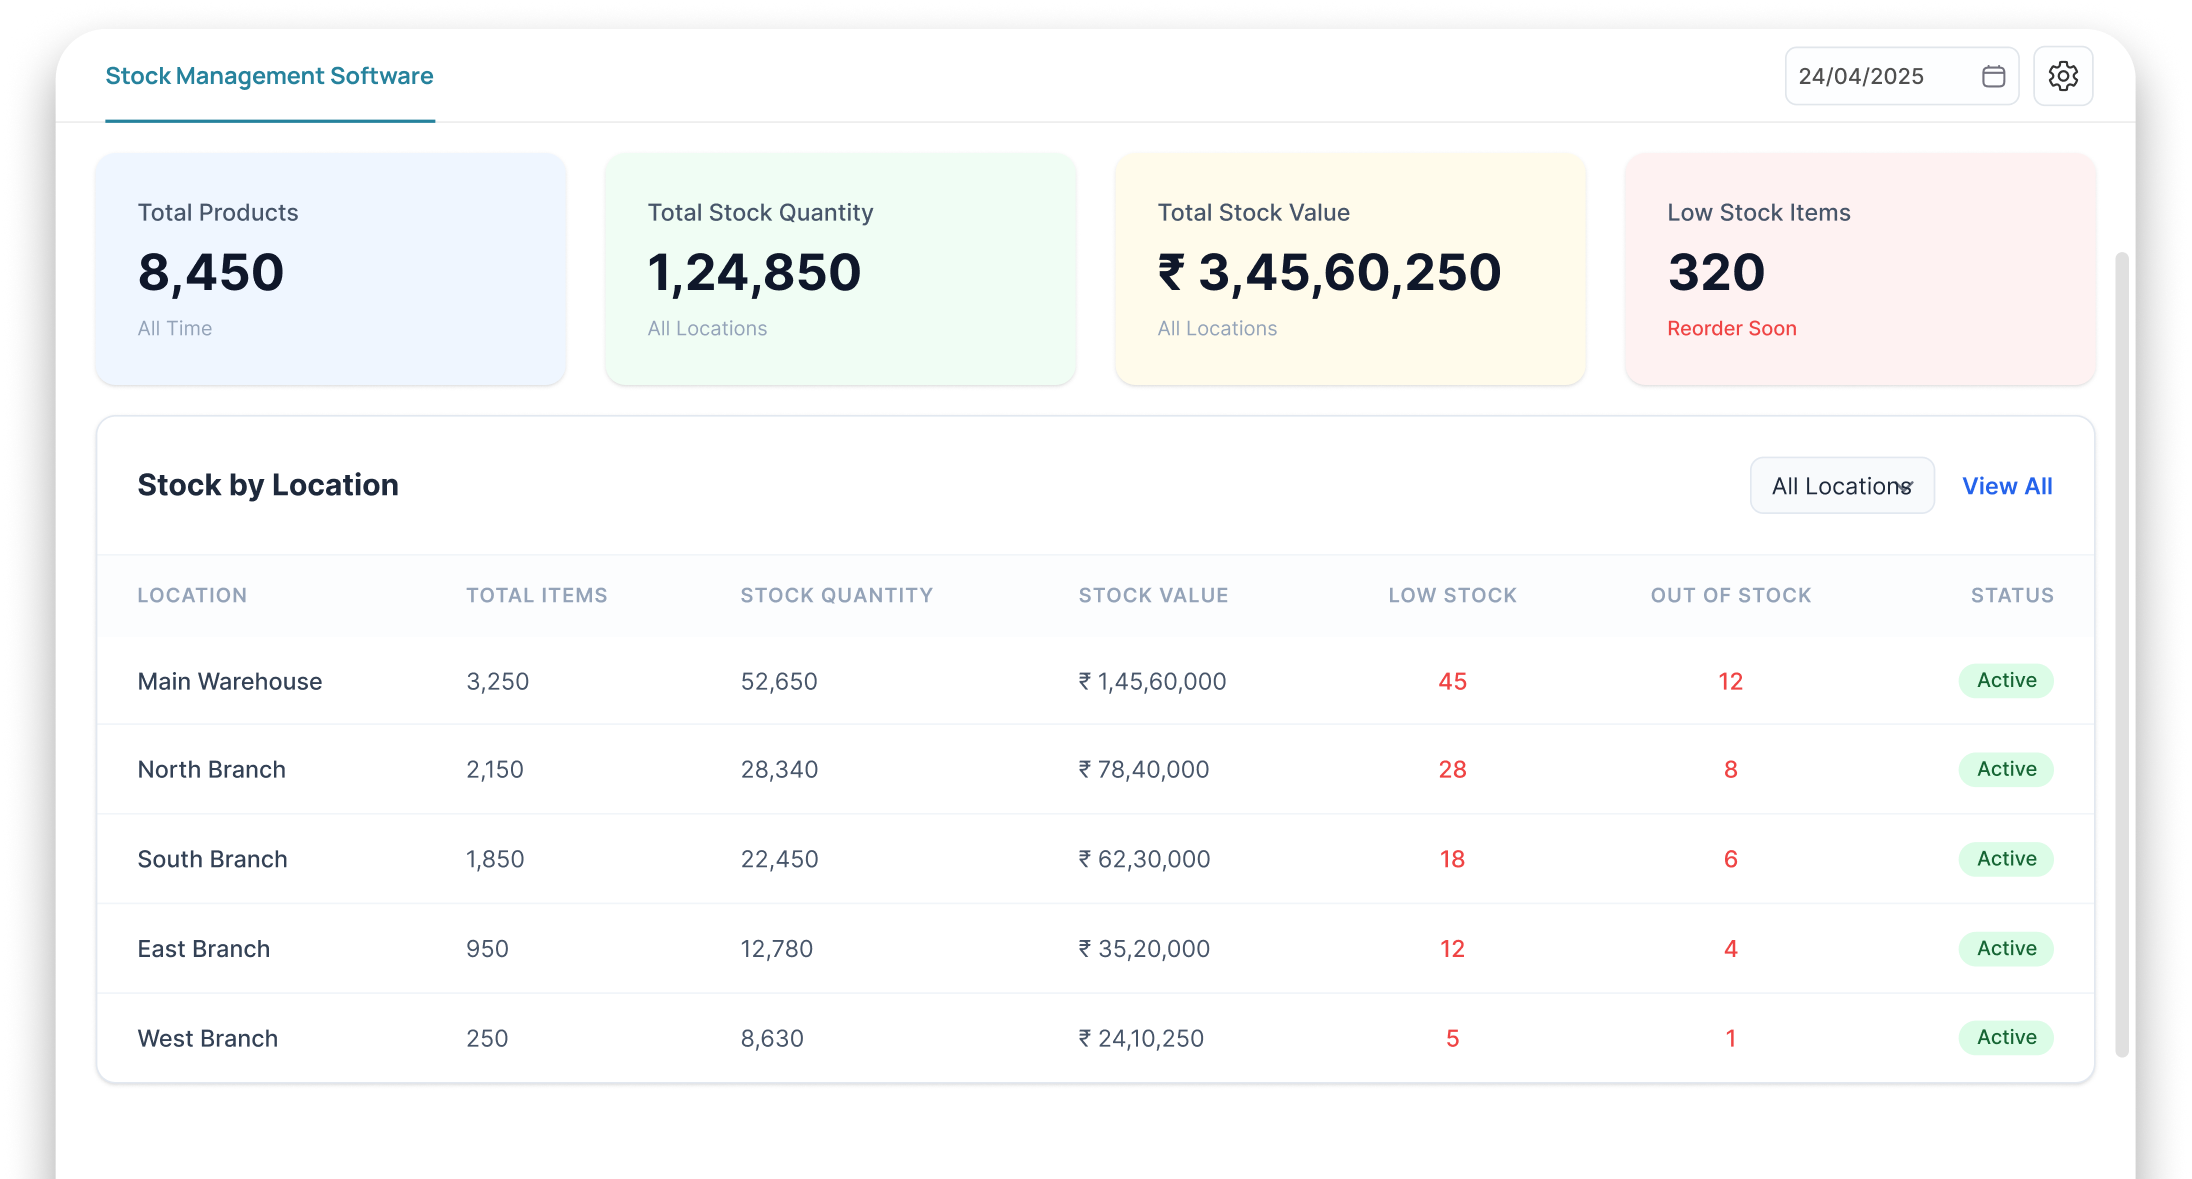Click stock quantity 22,450 for South Branch
The height and width of the screenshot is (1179, 2192).
[x=779, y=859]
